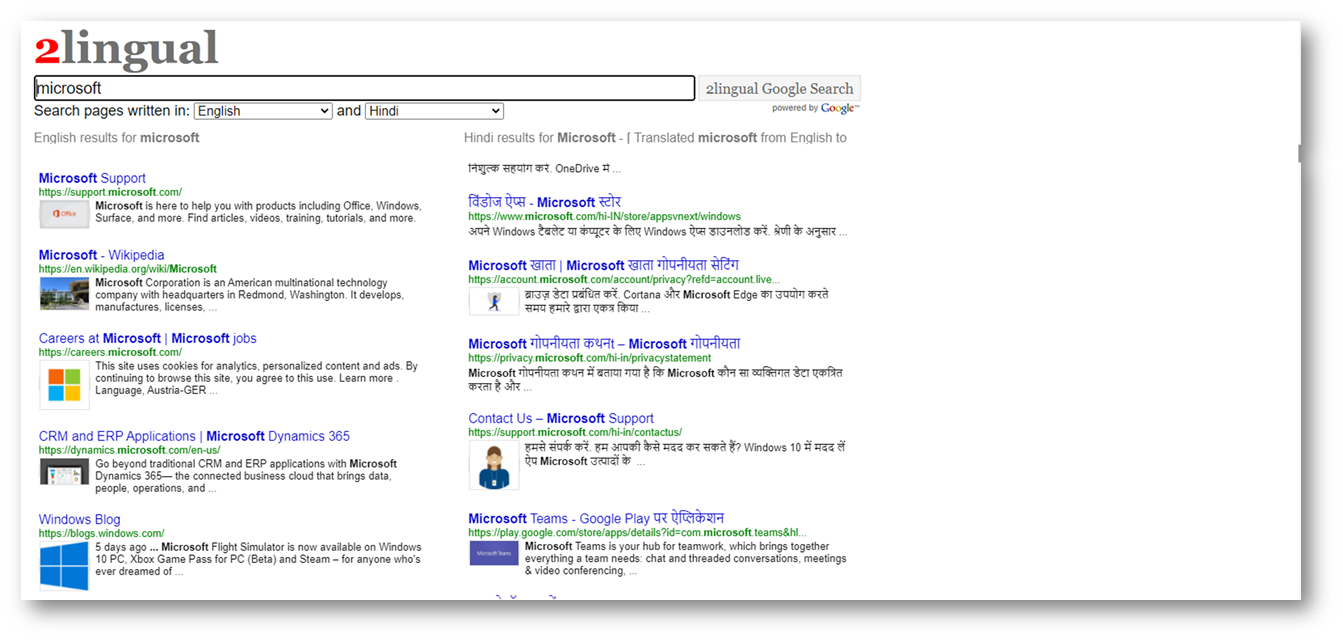The image size is (1343, 642).
Task: Click the Dynamics 365 screenshot thumbnail
Action: [x=64, y=472]
